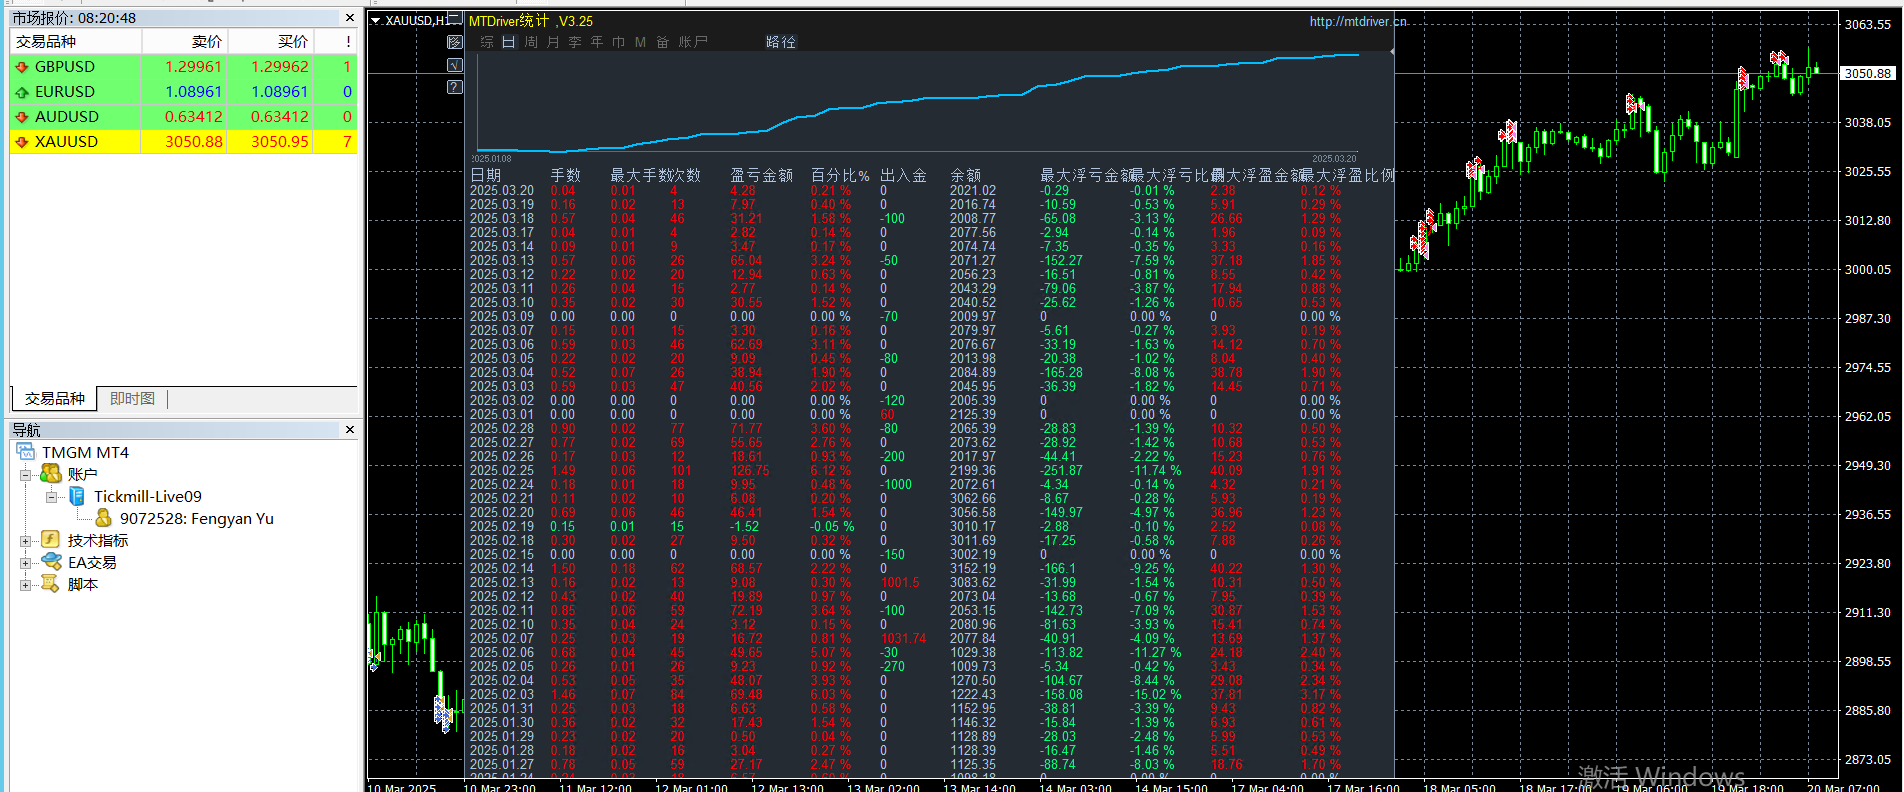Select the 日 daily statistics tab
This screenshot has width=1904, height=792.
pos(509,42)
